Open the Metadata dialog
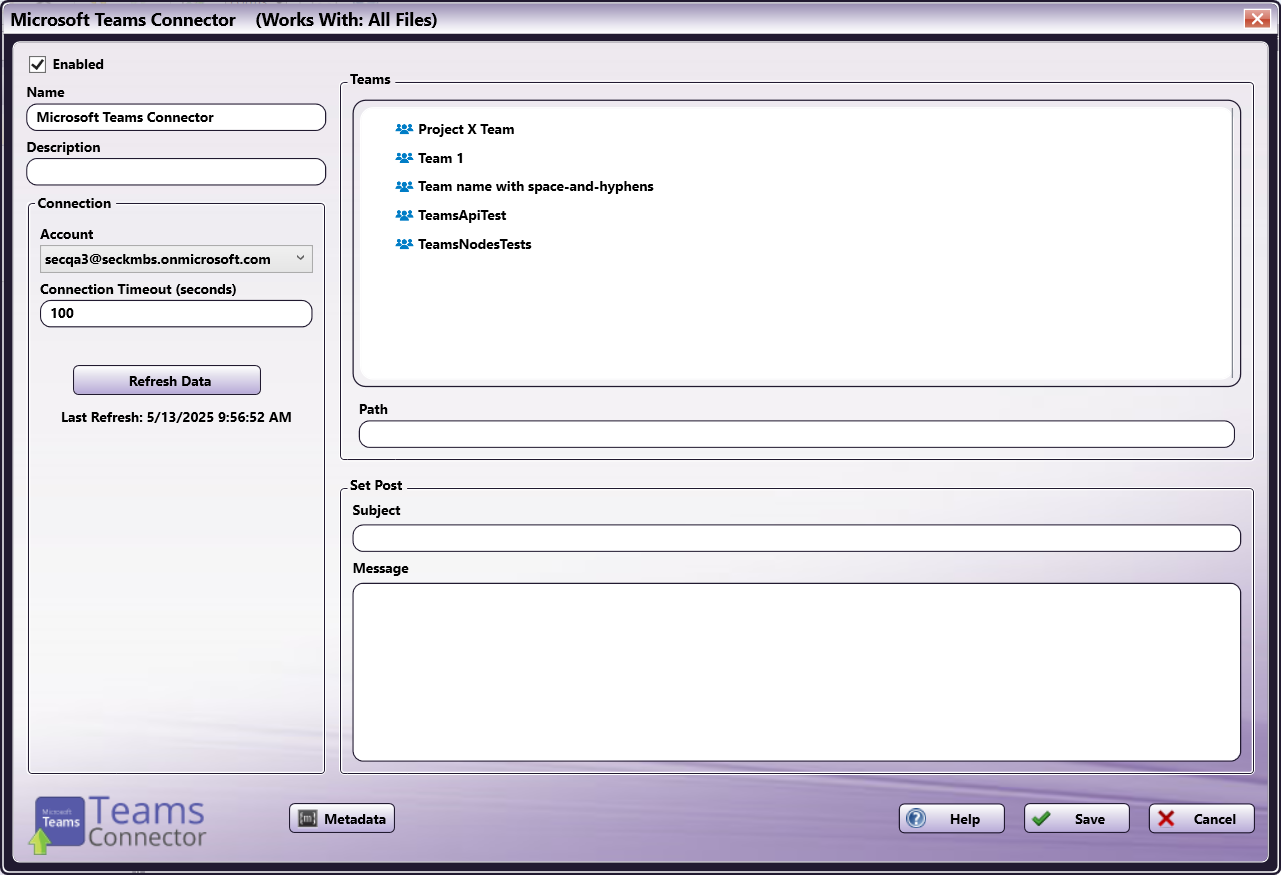1281x875 pixels. click(x=342, y=818)
